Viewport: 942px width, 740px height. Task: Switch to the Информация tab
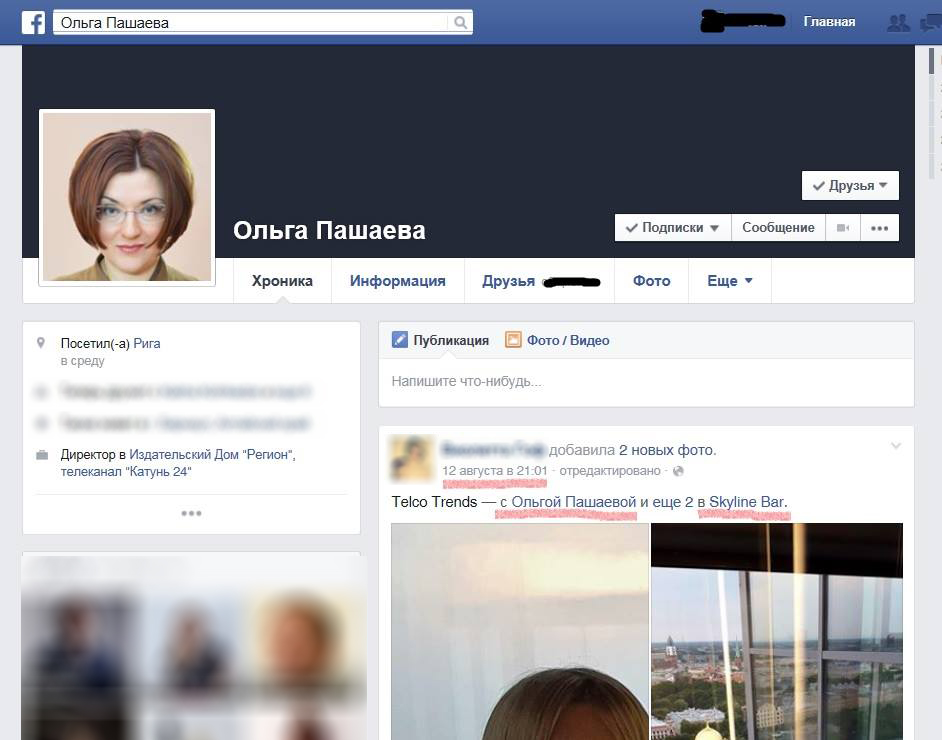[x=397, y=281]
